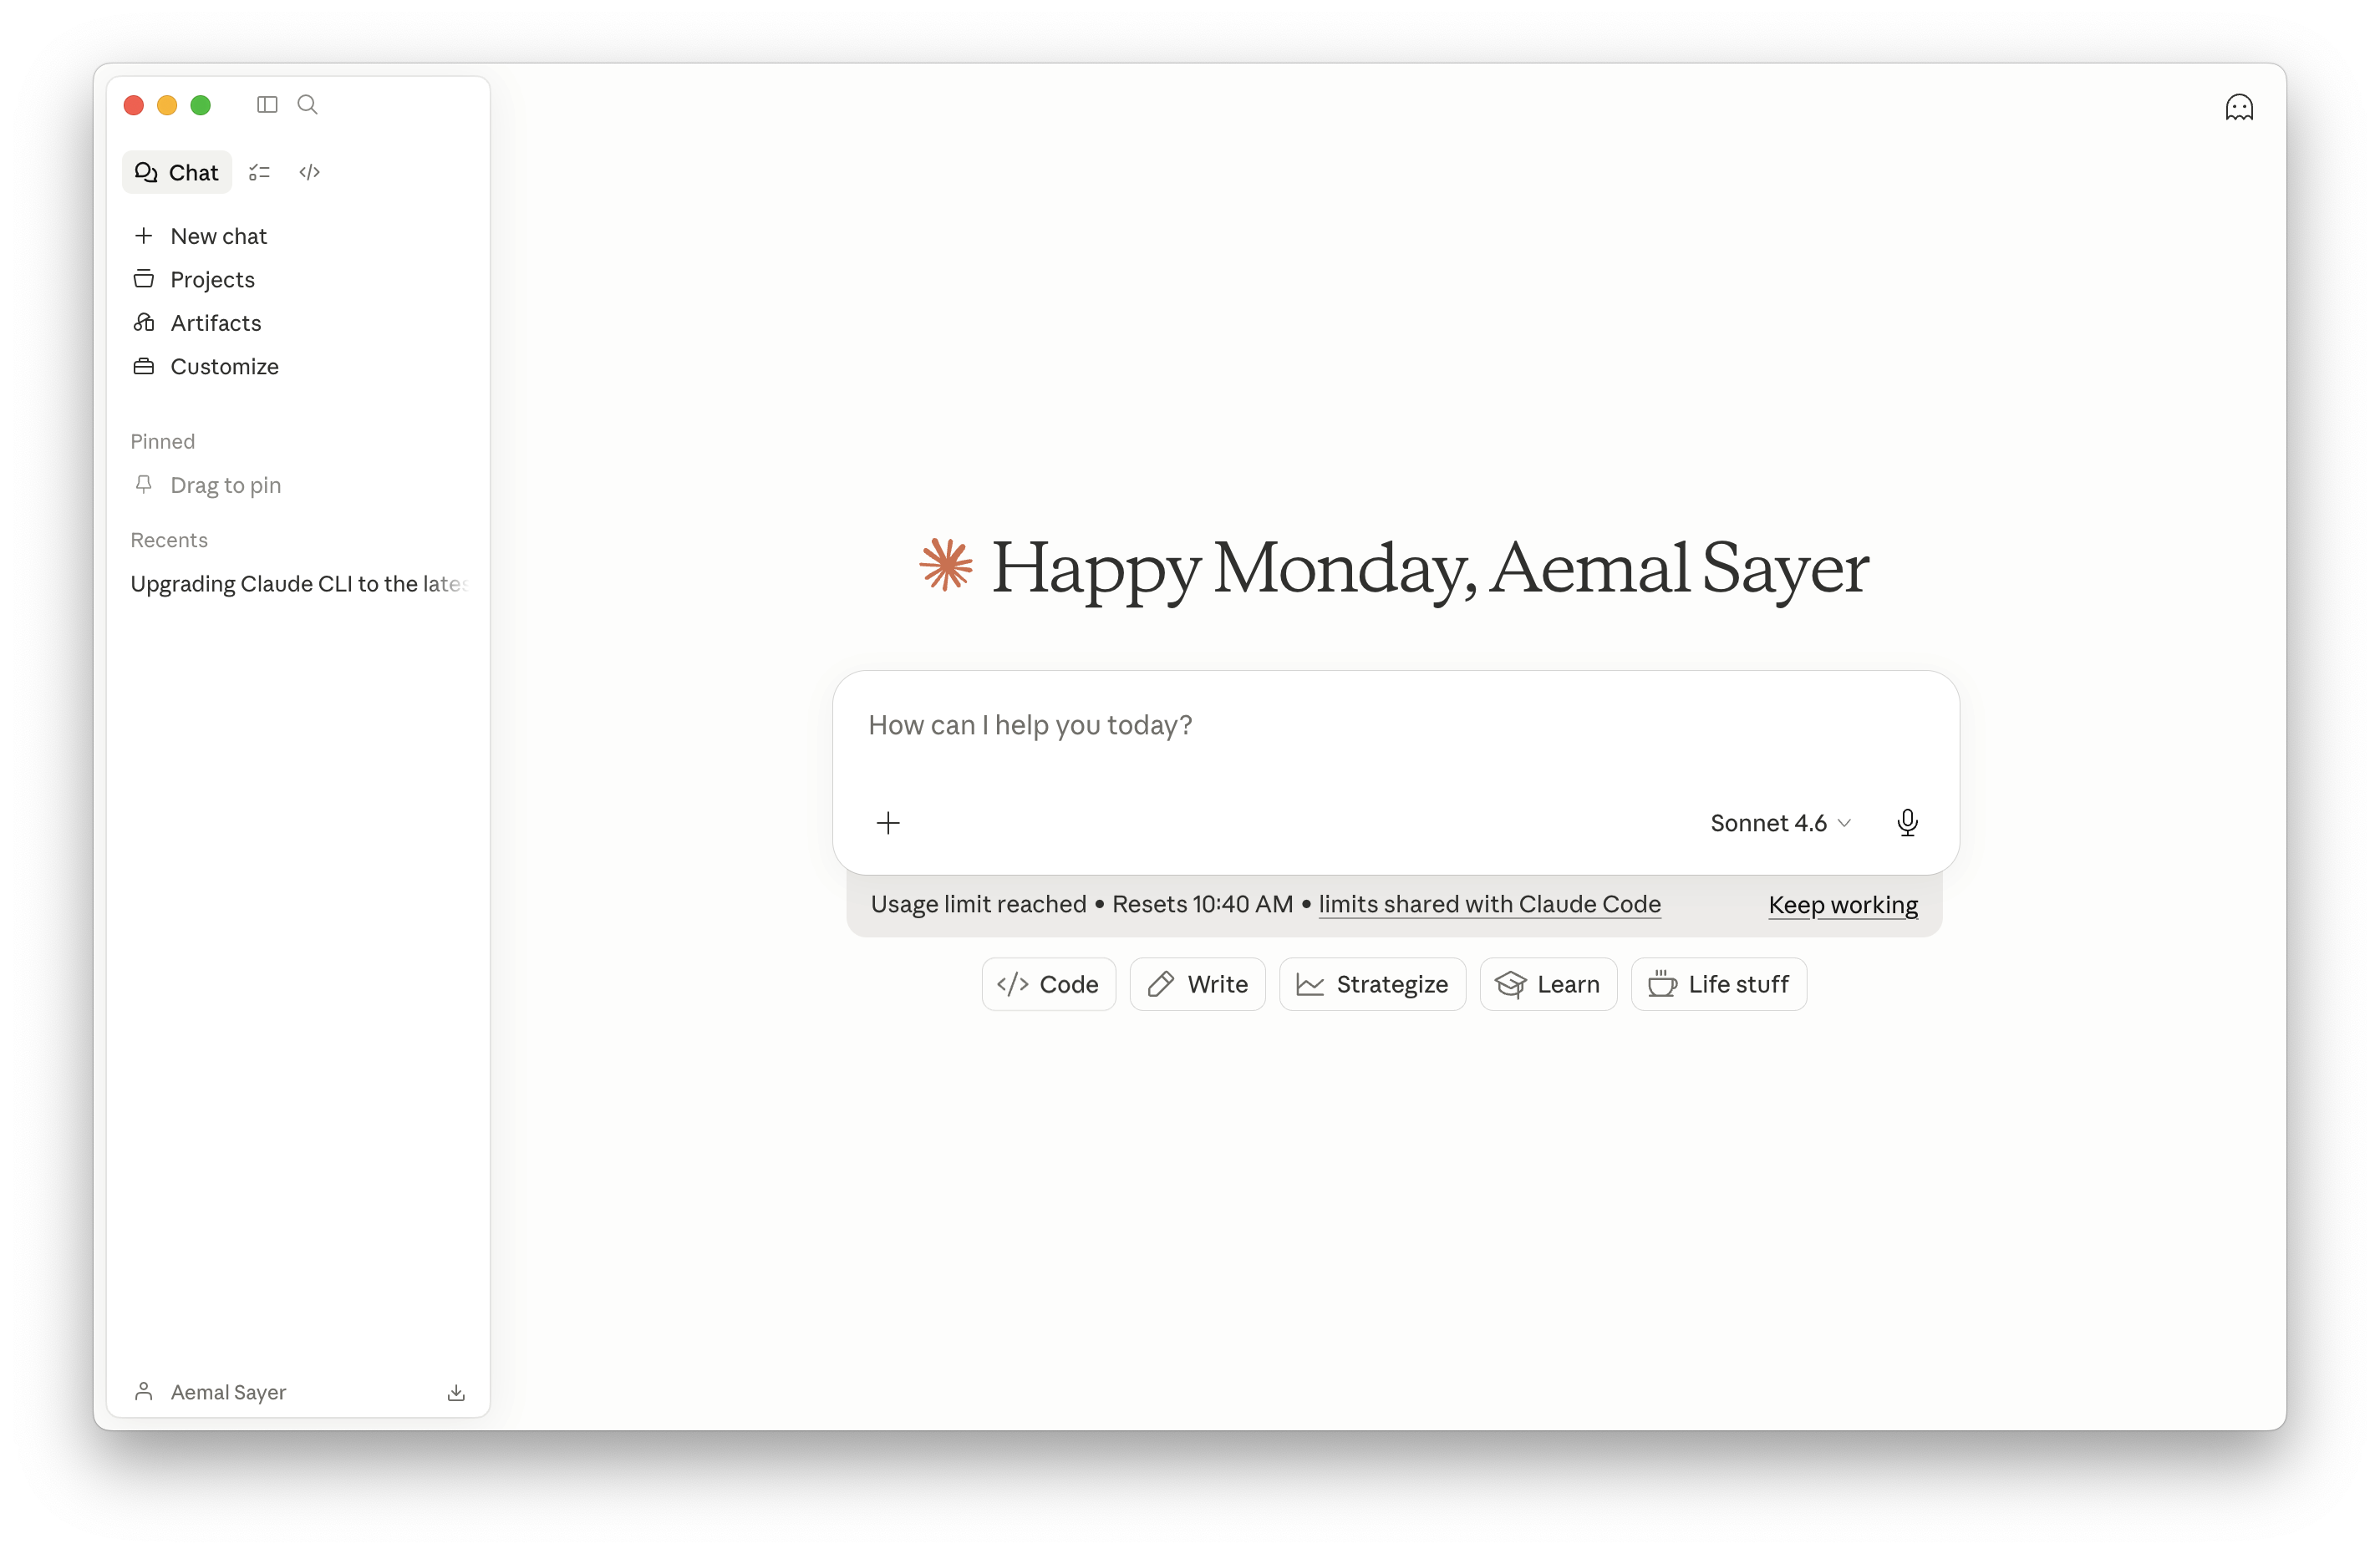Open the Customize page

pos(224,366)
